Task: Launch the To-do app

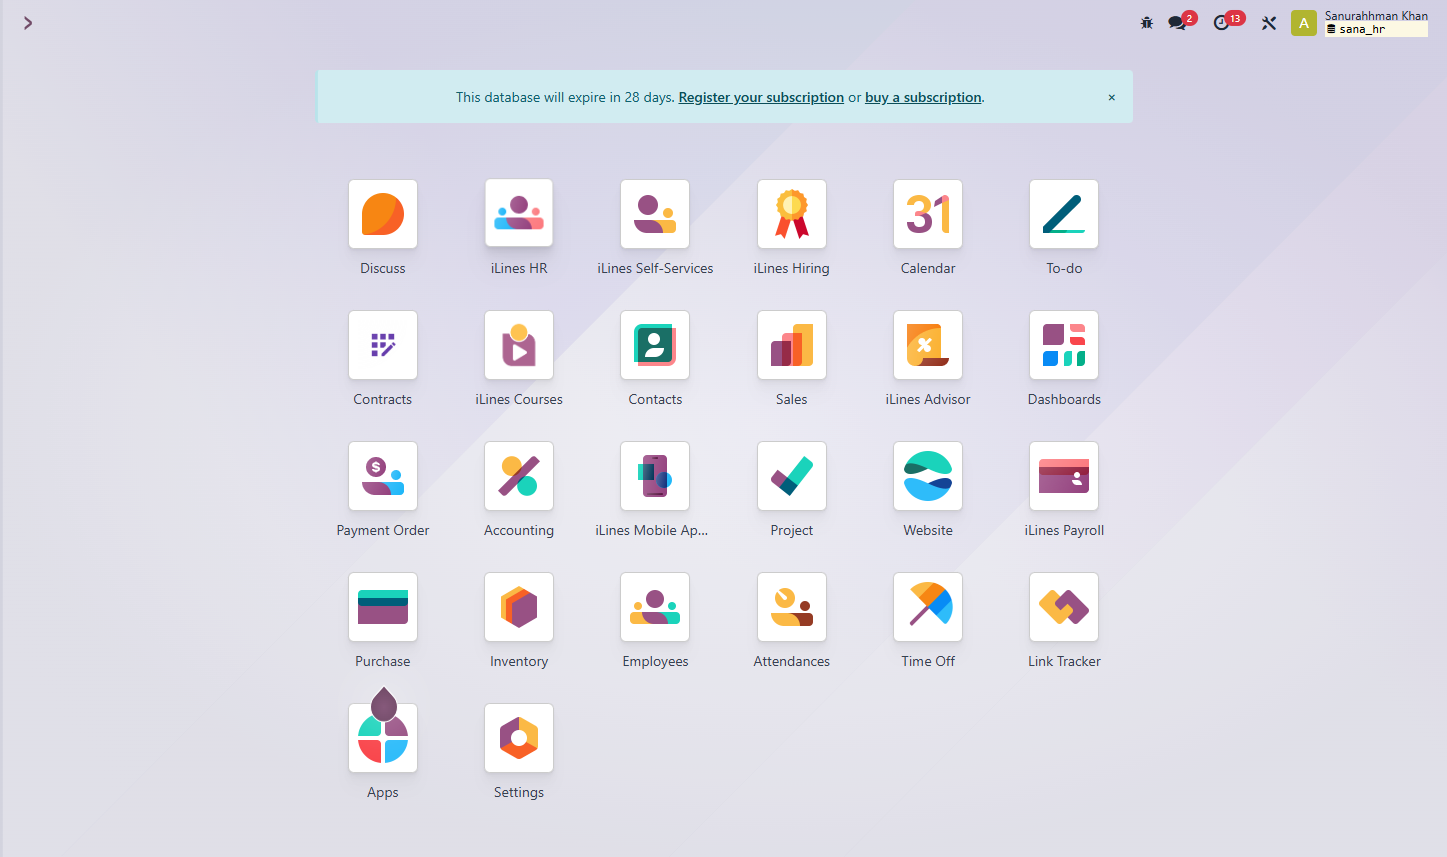Action: click(1064, 214)
